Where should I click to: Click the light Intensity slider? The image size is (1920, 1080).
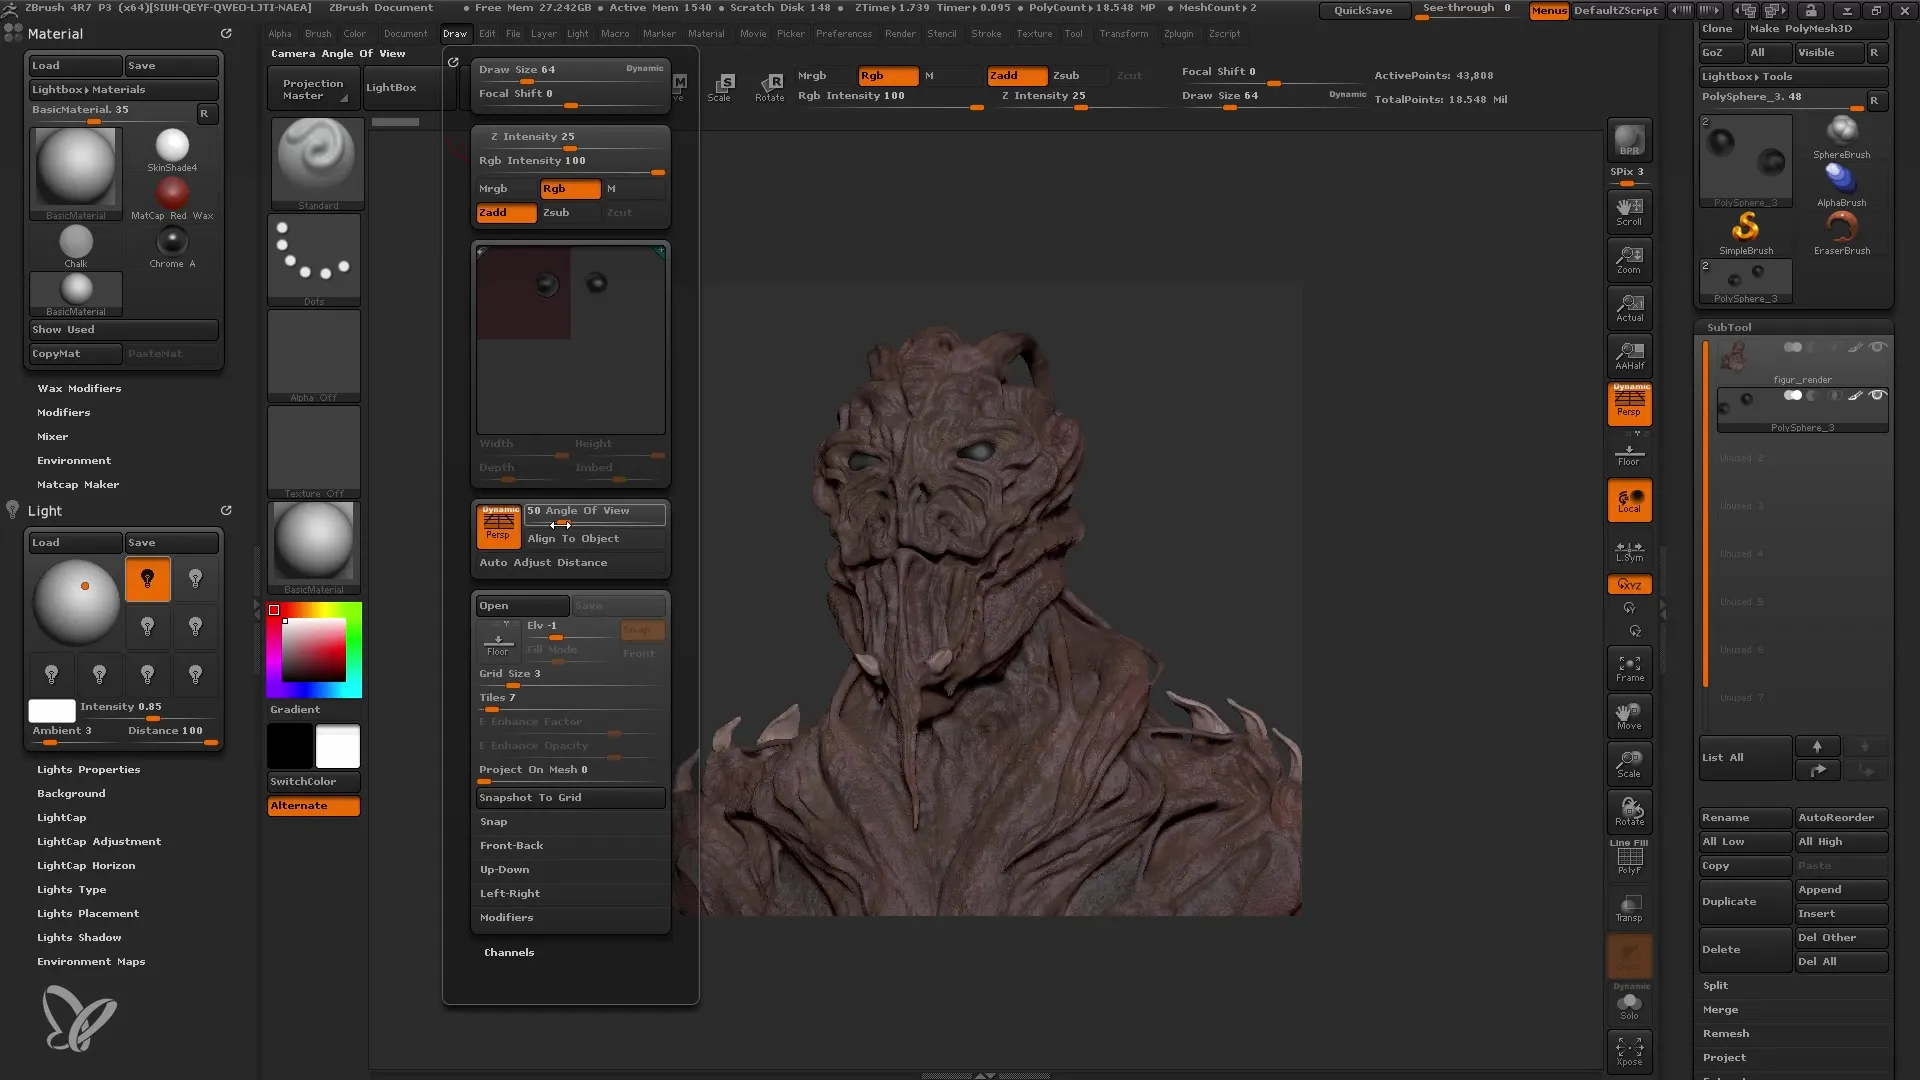tap(149, 709)
